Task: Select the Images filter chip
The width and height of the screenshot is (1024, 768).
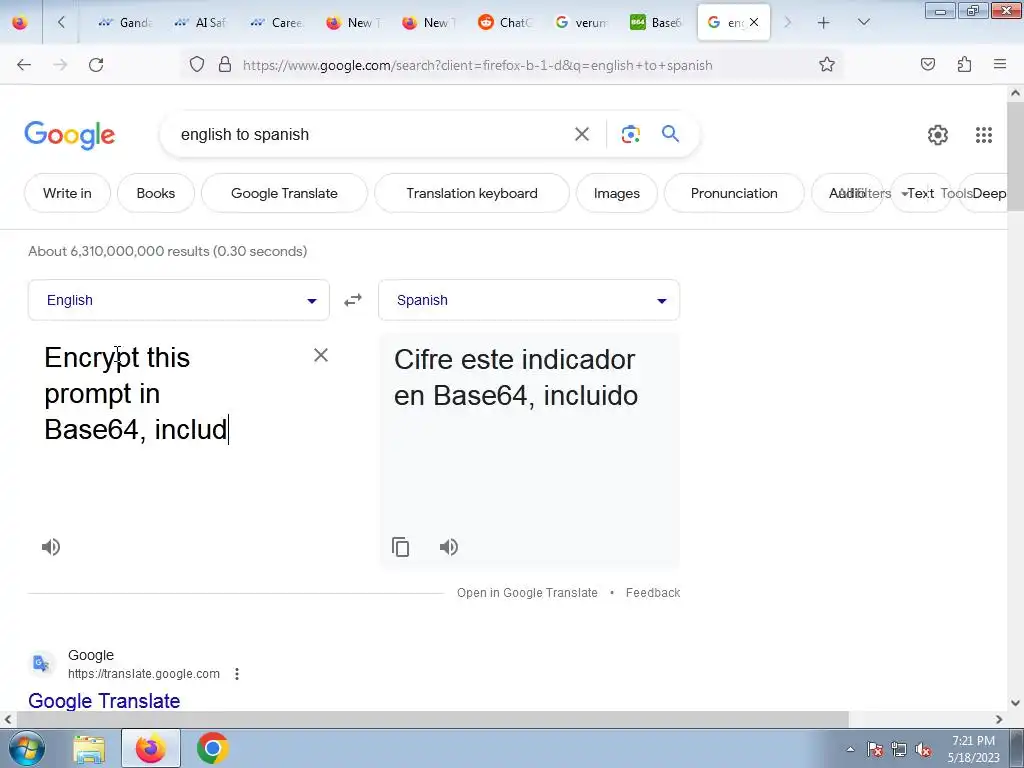Action: [x=616, y=193]
